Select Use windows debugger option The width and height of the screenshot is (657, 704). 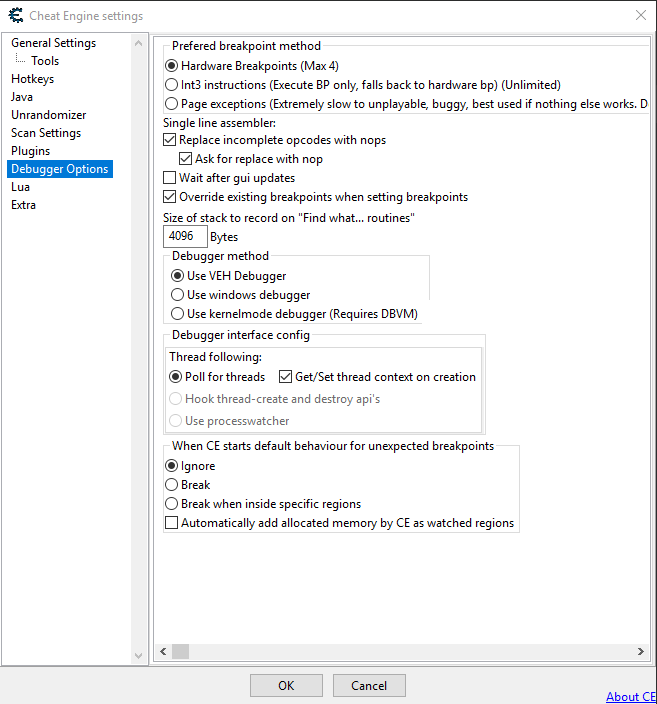[177, 295]
